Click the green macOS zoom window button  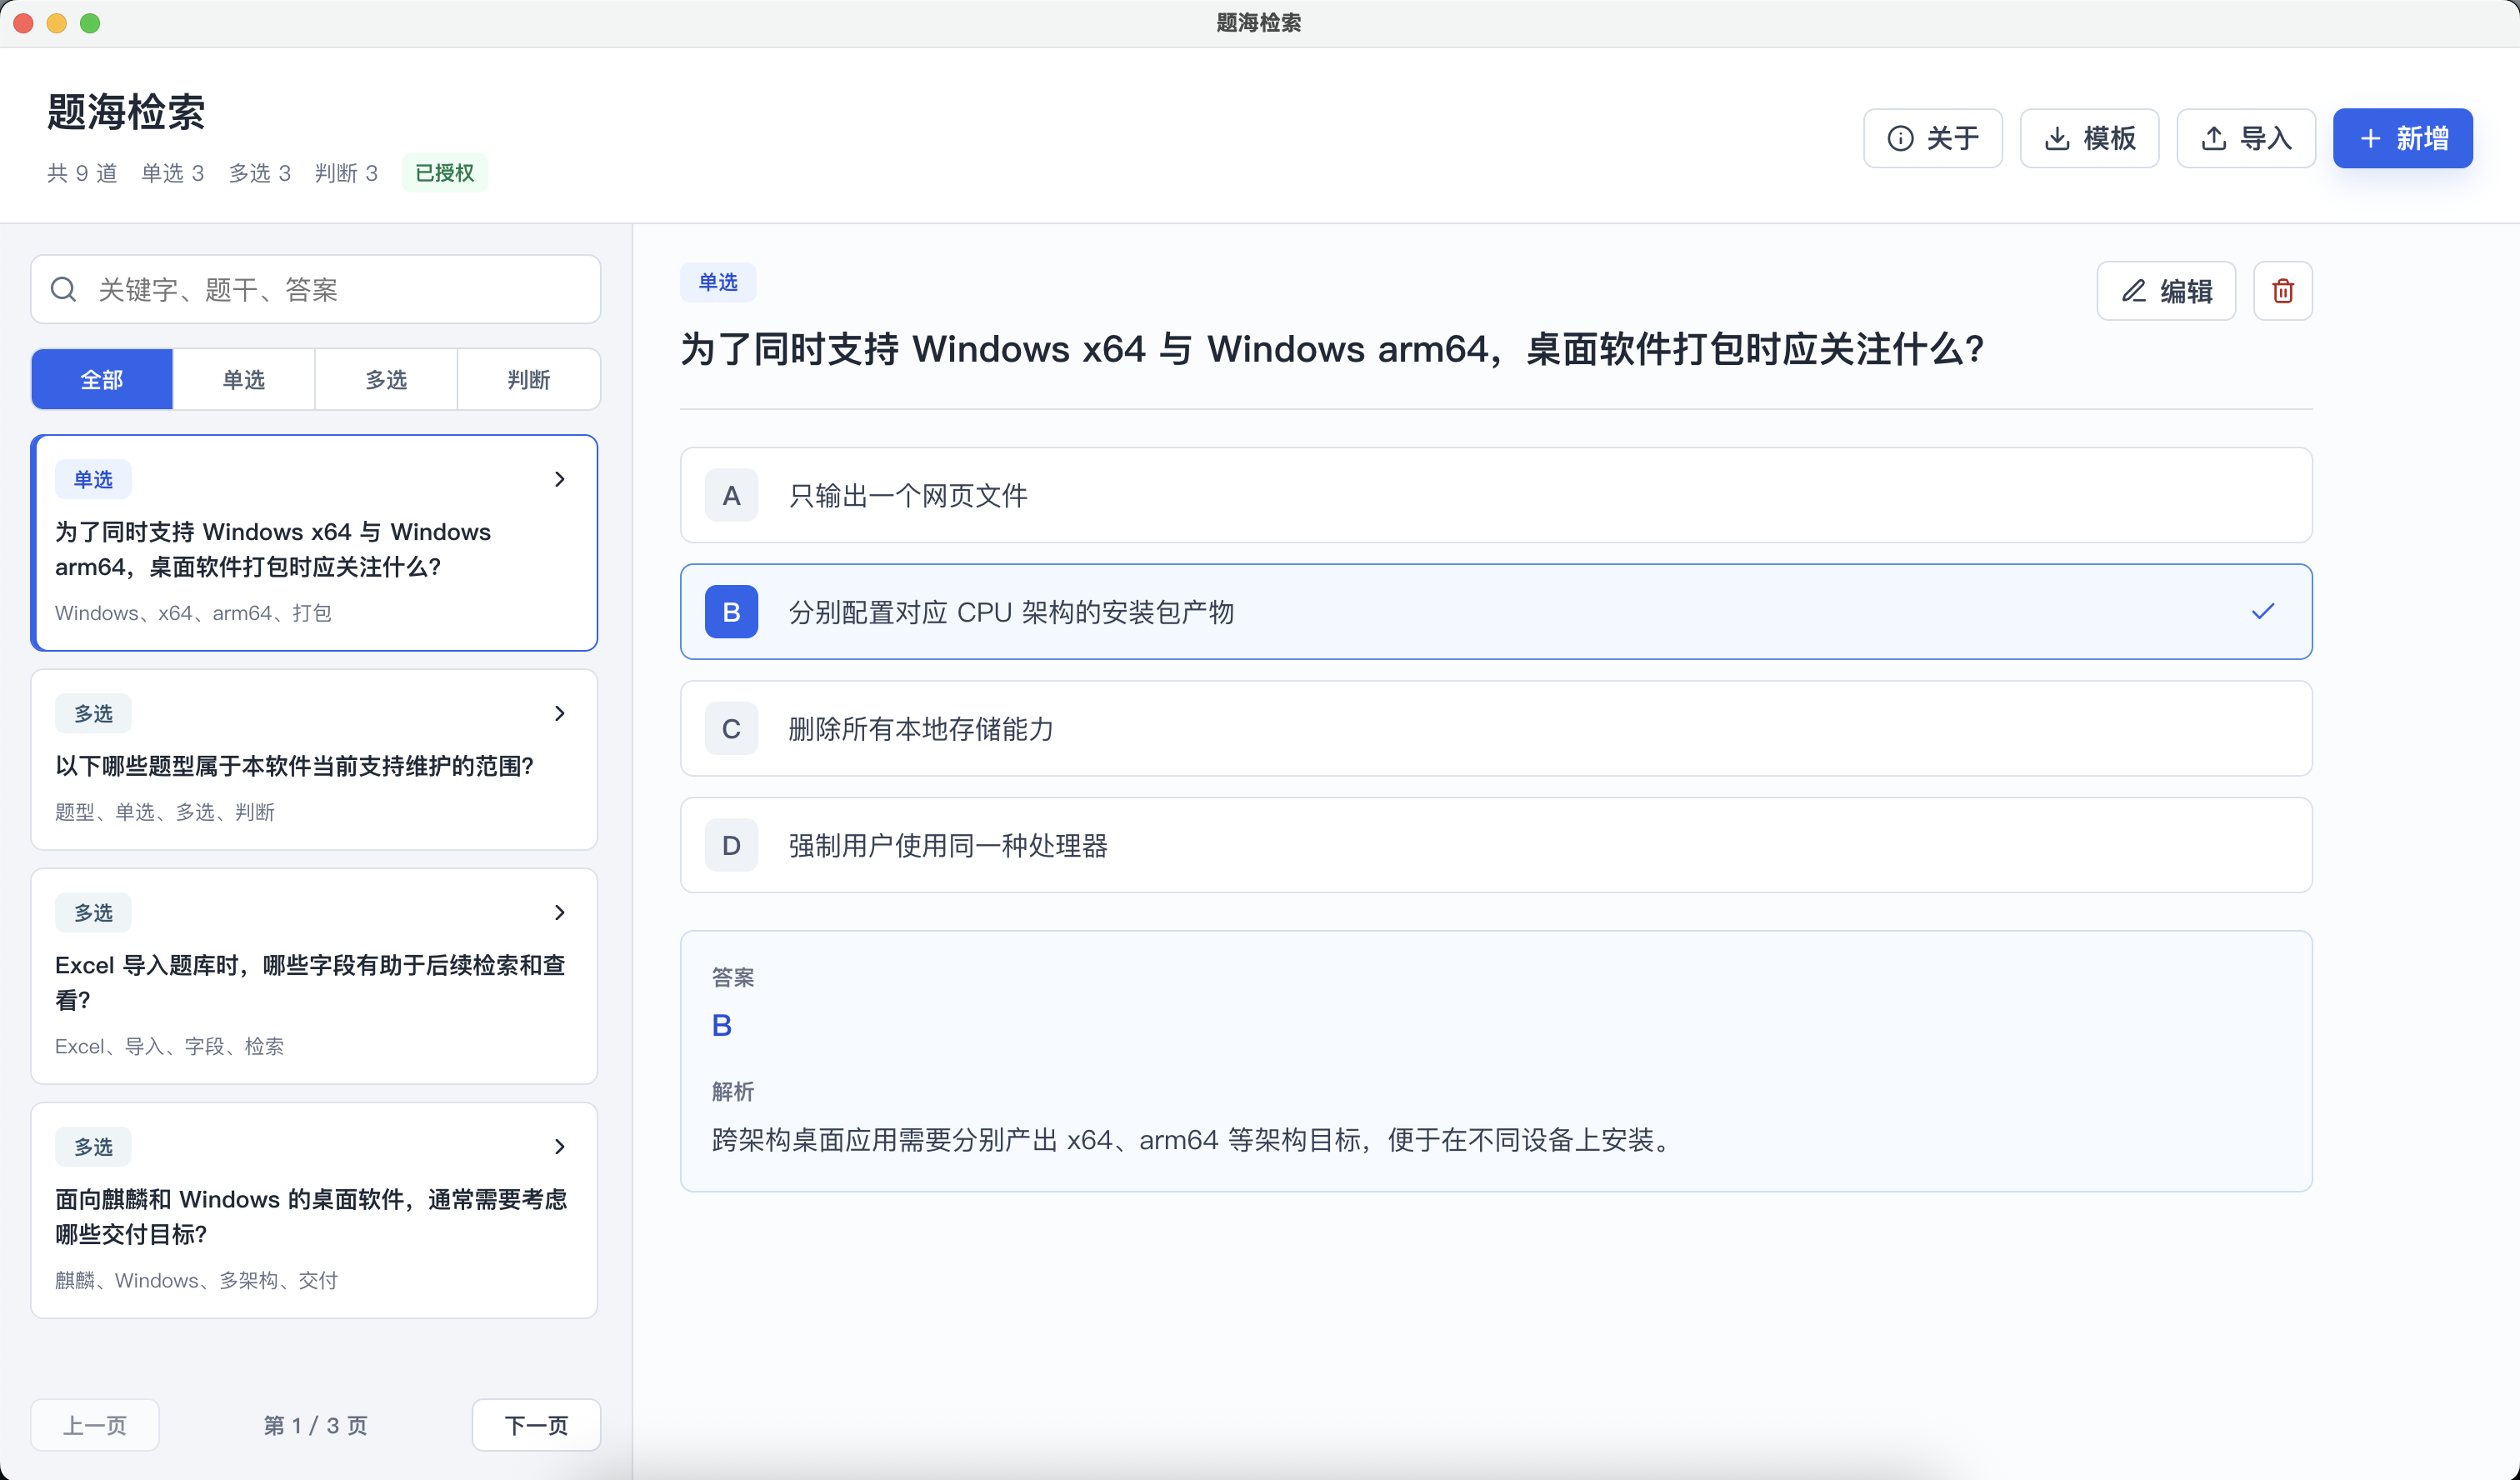(x=90, y=23)
